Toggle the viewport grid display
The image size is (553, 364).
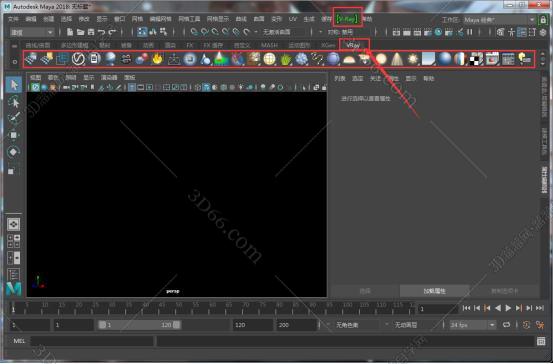(x=132, y=87)
